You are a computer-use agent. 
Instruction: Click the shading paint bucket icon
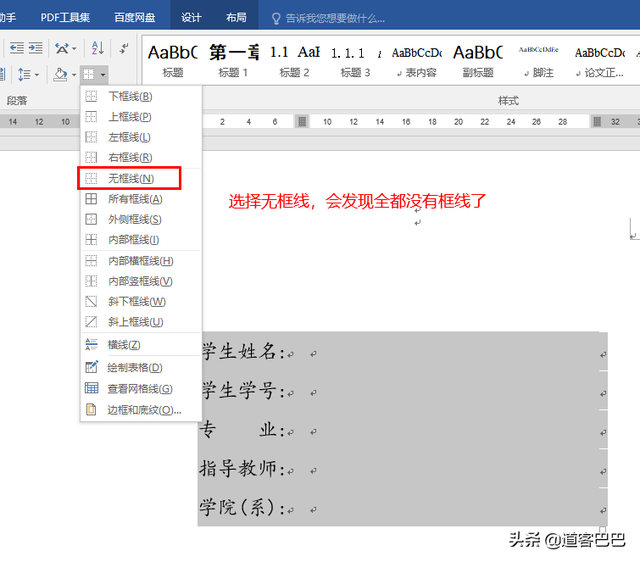coord(60,75)
